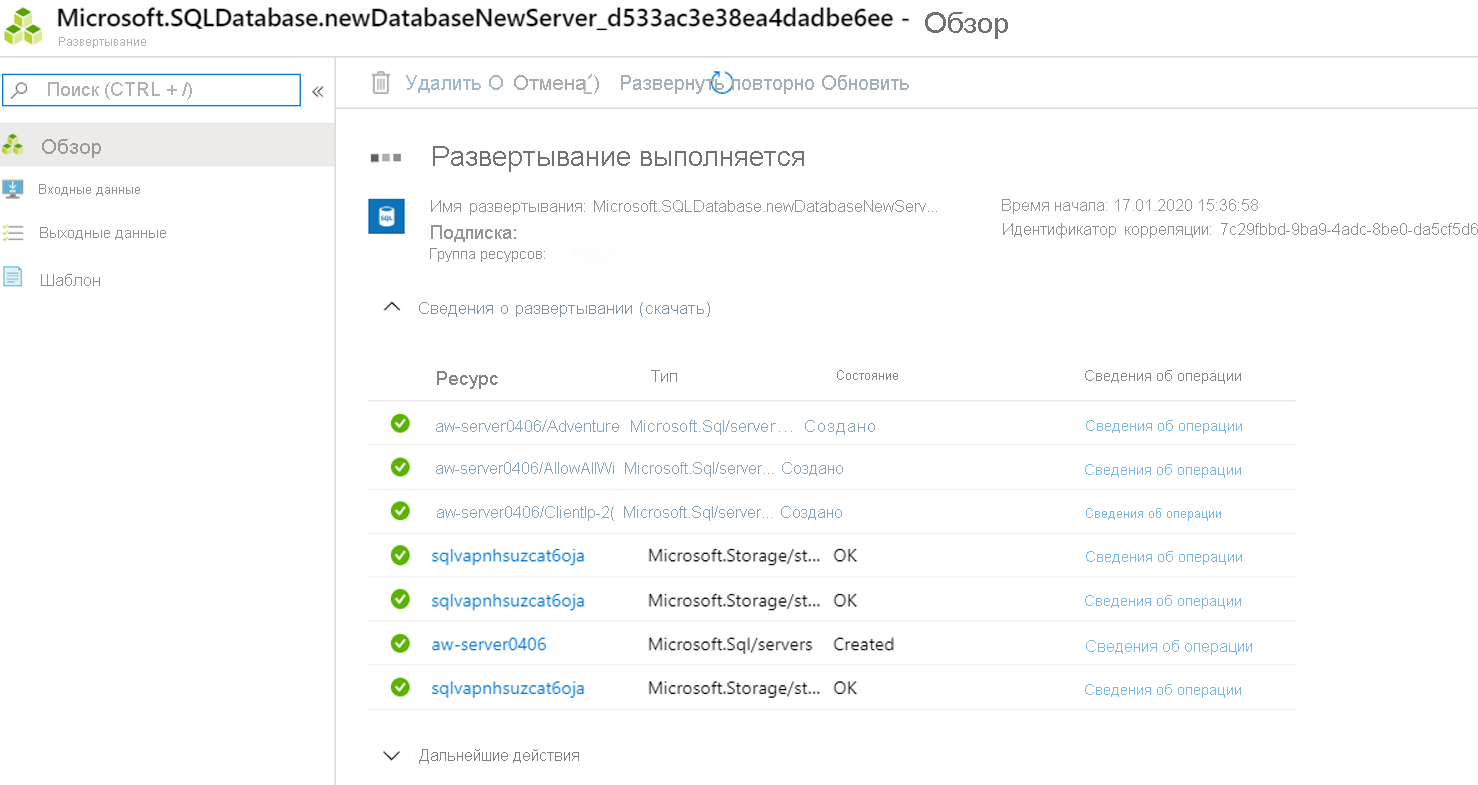Image resolution: width=1478 pixels, height=785 pixels.
Task: Click the Состояние column header
Action: [x=867, y=376]
